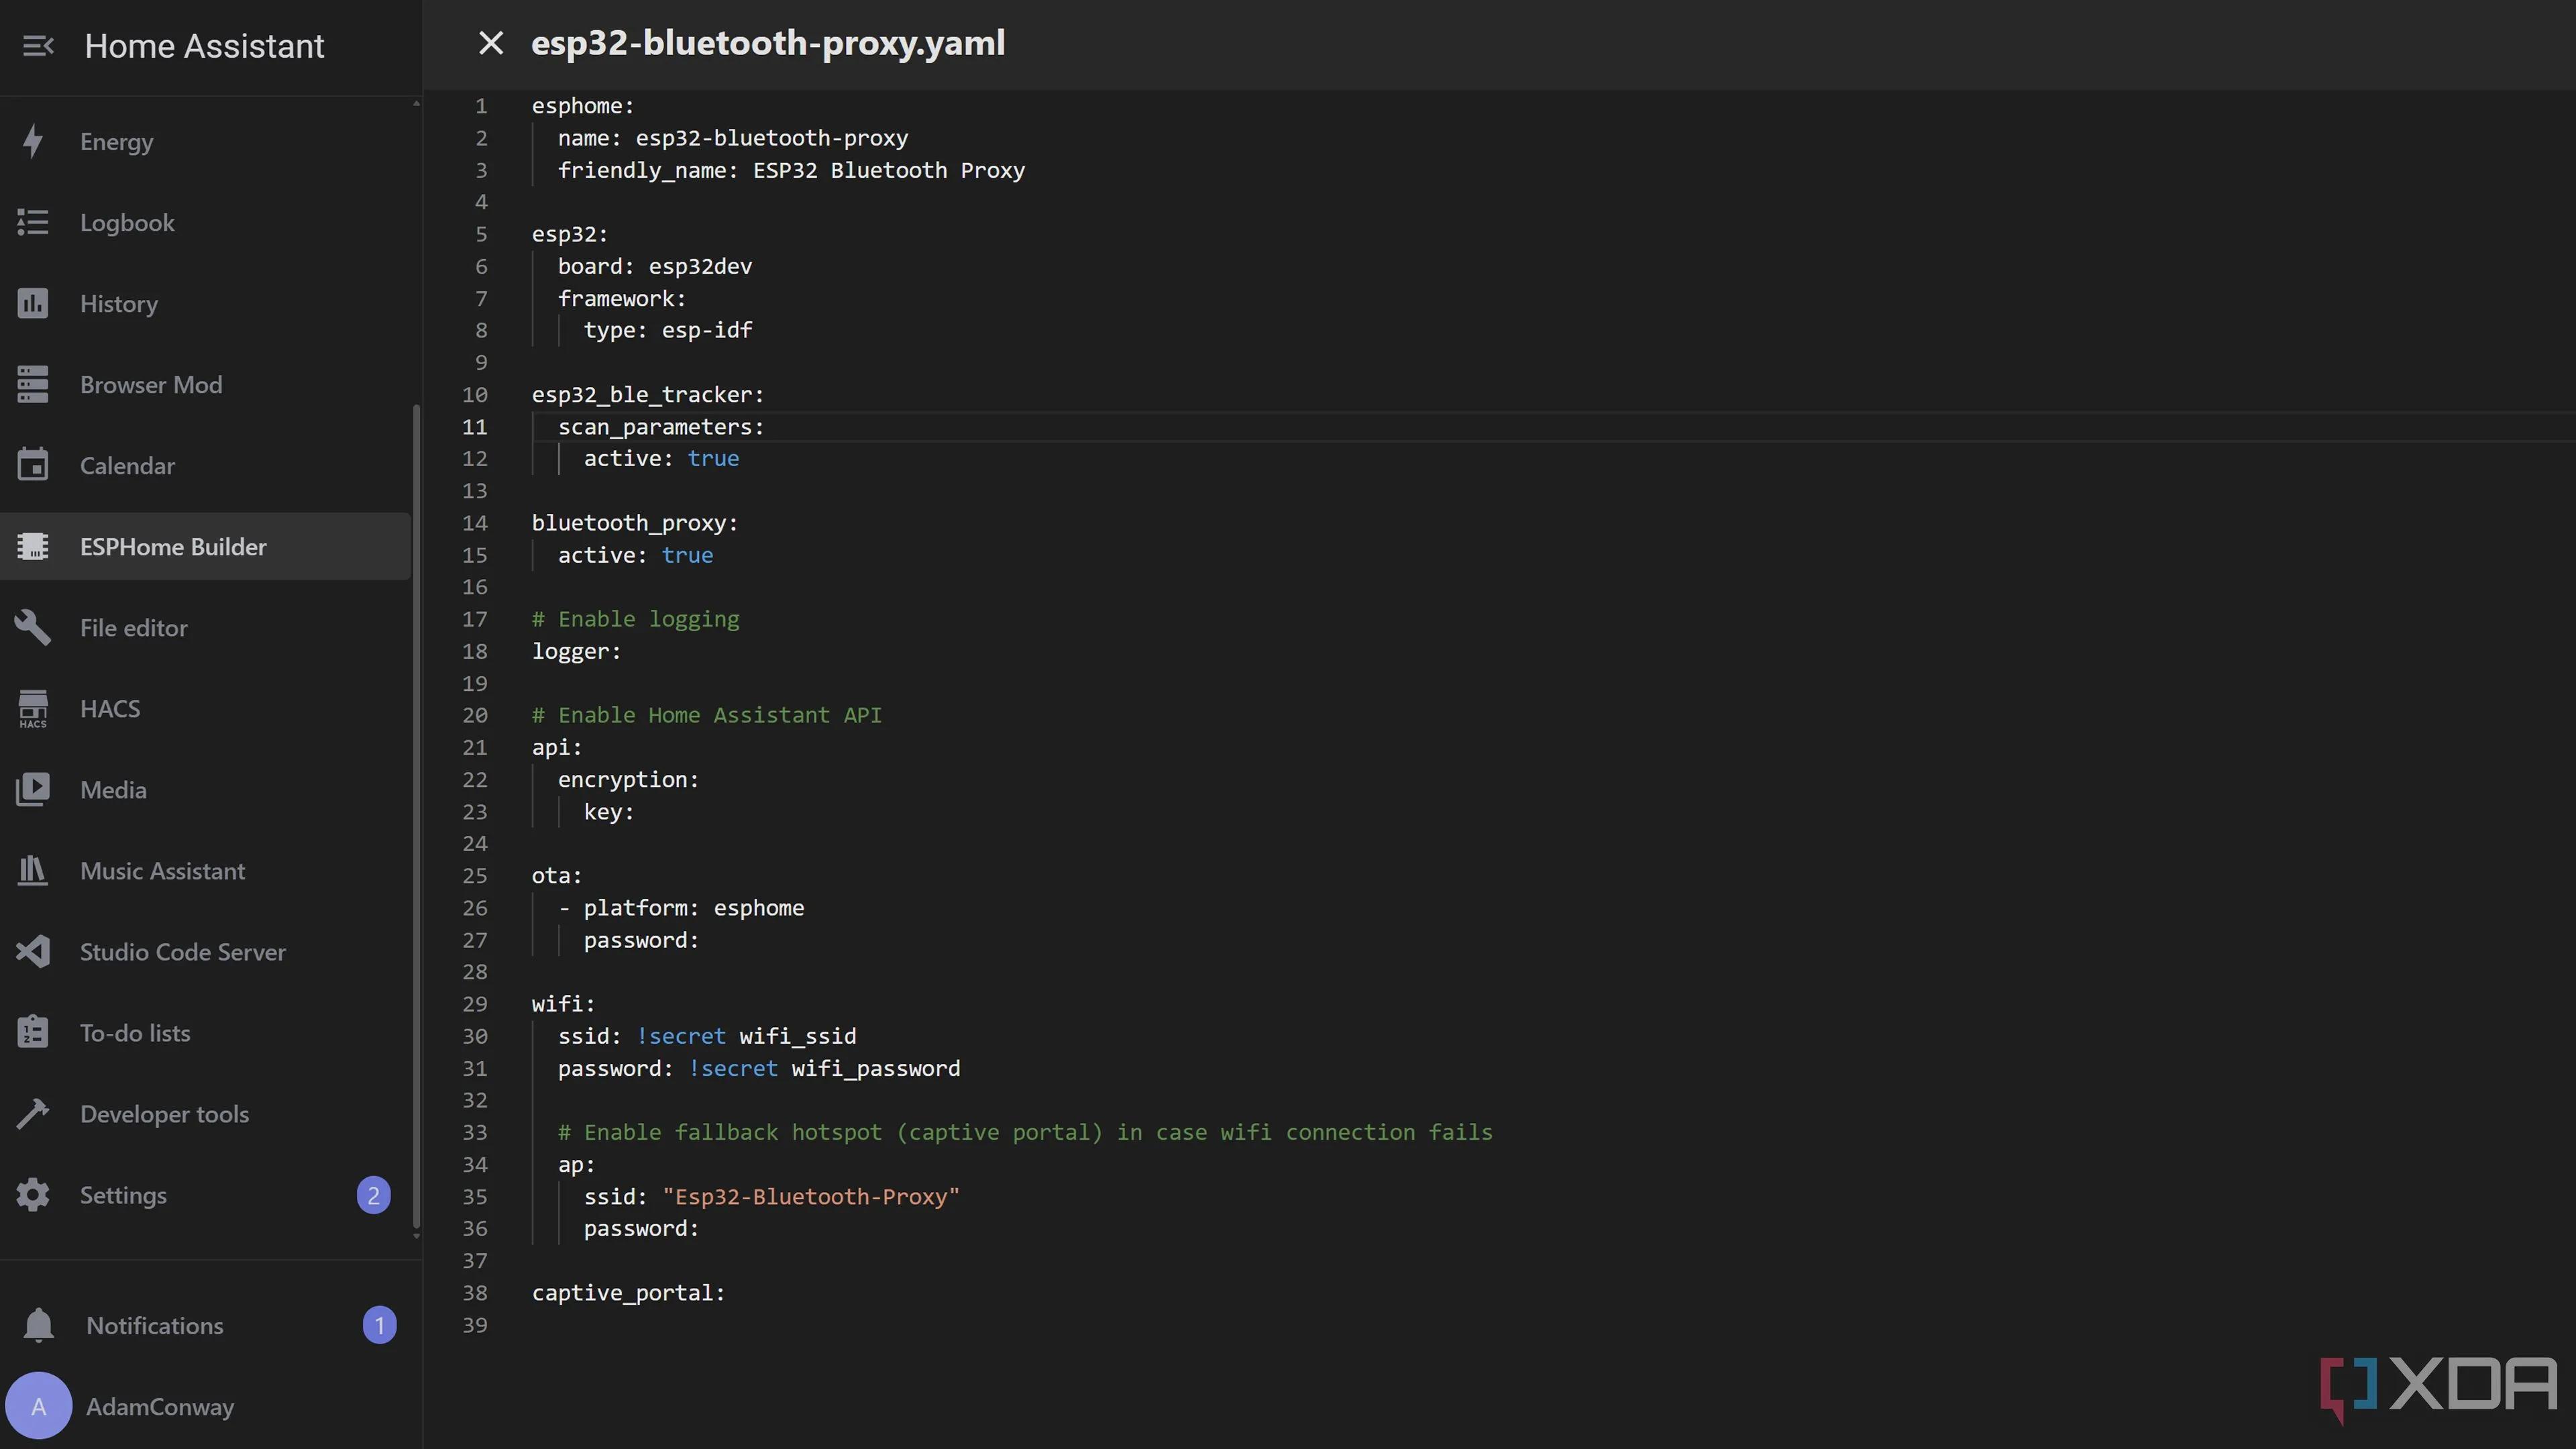Screen dimensions: 2576x1449
Task: Click 'ssid: !secret wifi_ssid' line
Action: click(x=707, y=1036)
